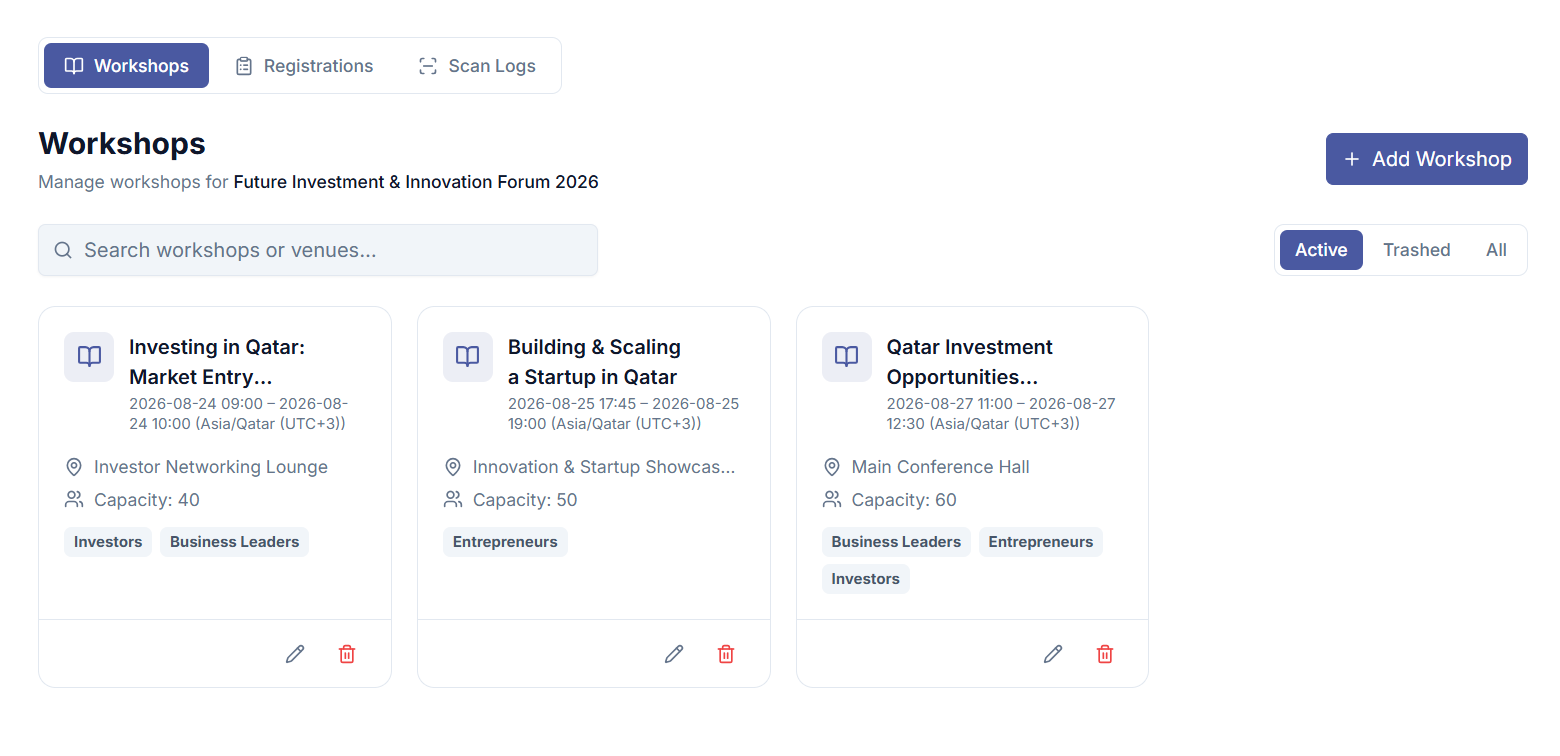This screenshot has width=1560, height=756.
Task: Trash the Building & Scaling a Startup workshop
Action: [x=726, y=654]
